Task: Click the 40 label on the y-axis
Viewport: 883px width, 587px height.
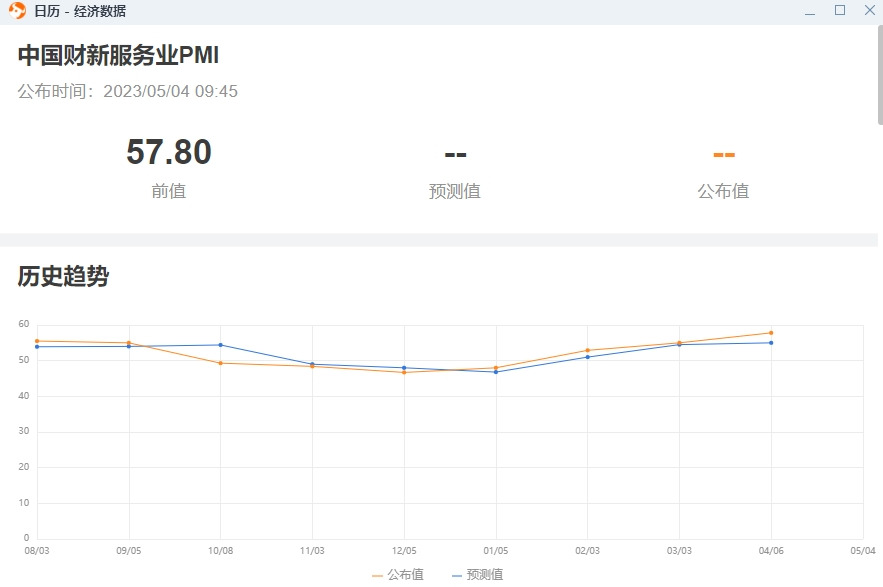Action: coord(24,396)
